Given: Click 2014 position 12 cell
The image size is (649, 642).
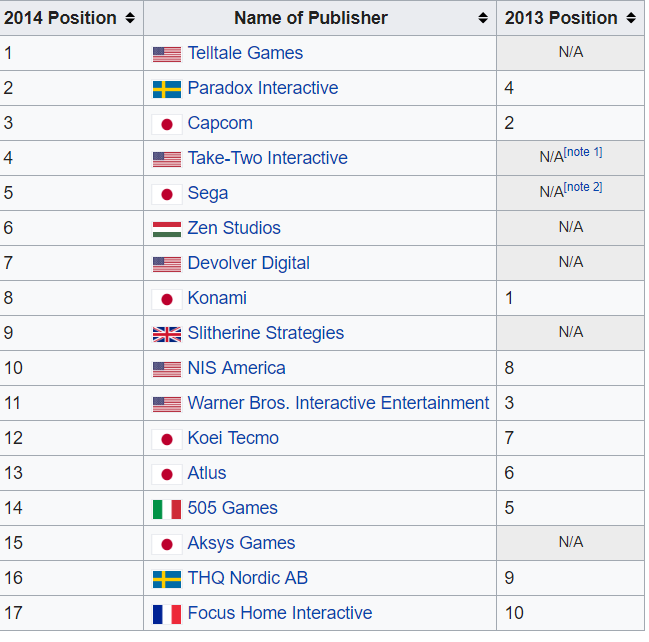Looking at the screenshot, I should pos(71,438).
